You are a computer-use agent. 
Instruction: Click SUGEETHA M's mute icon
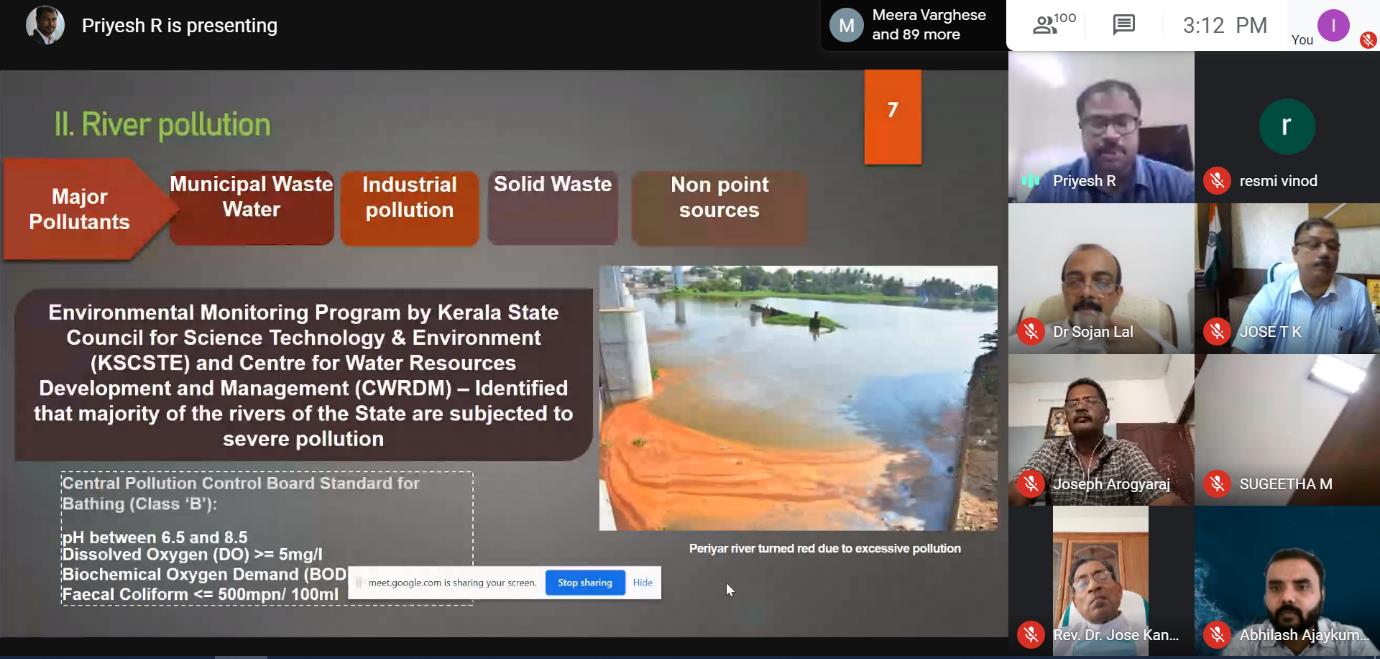tap(1217, 483)
